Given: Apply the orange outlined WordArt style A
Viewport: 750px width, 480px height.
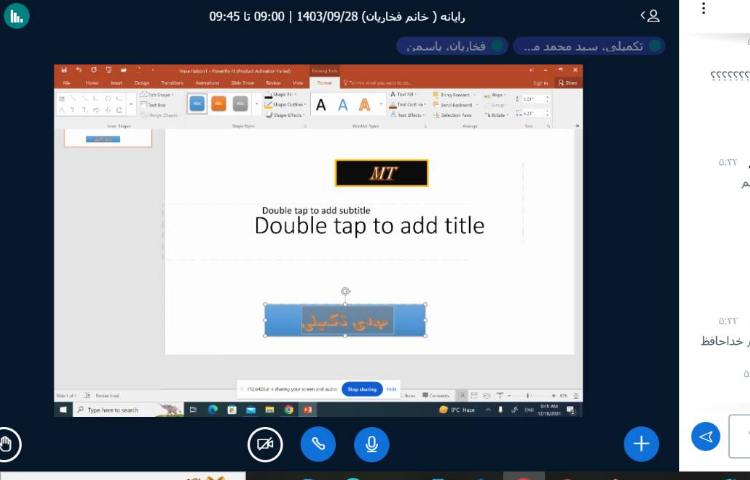Looking at the screenshot, I should (x=364, y=105).
